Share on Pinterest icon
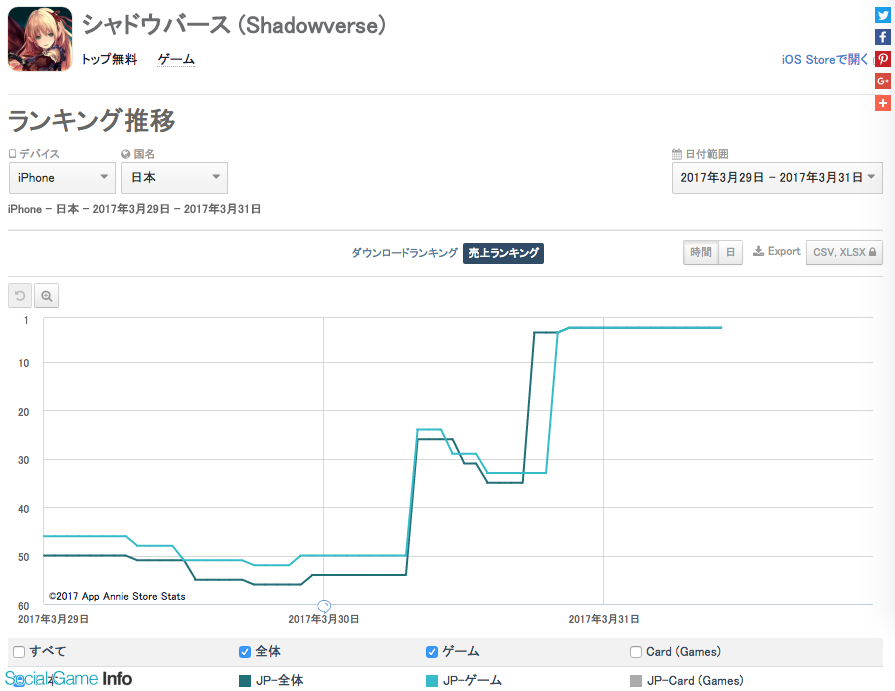This screenshot has height=691, width=895. [x=882, y=59]
